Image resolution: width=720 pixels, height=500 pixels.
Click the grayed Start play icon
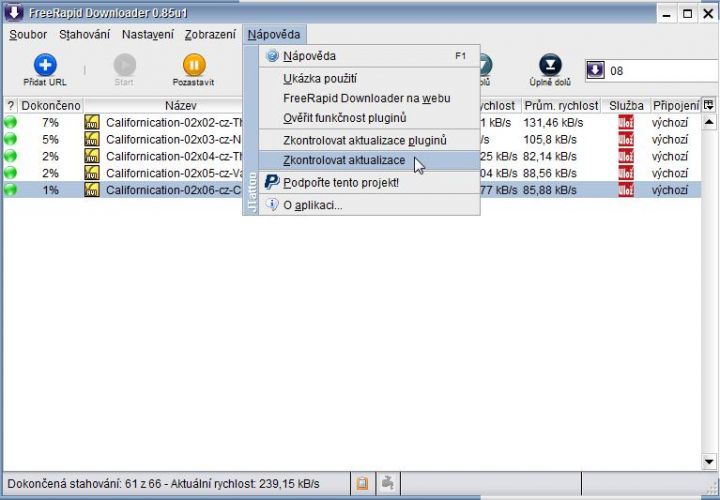[124, 65]
